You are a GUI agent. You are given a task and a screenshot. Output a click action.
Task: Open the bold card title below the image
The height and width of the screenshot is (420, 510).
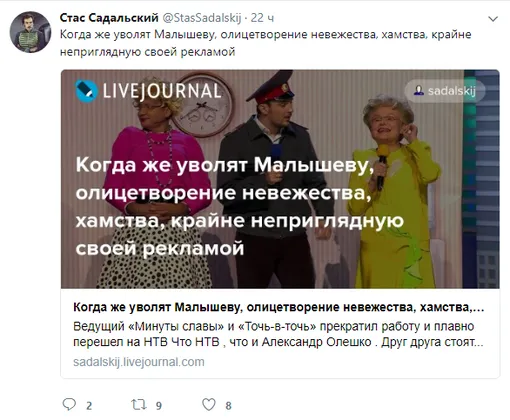(x=279, y=307)
